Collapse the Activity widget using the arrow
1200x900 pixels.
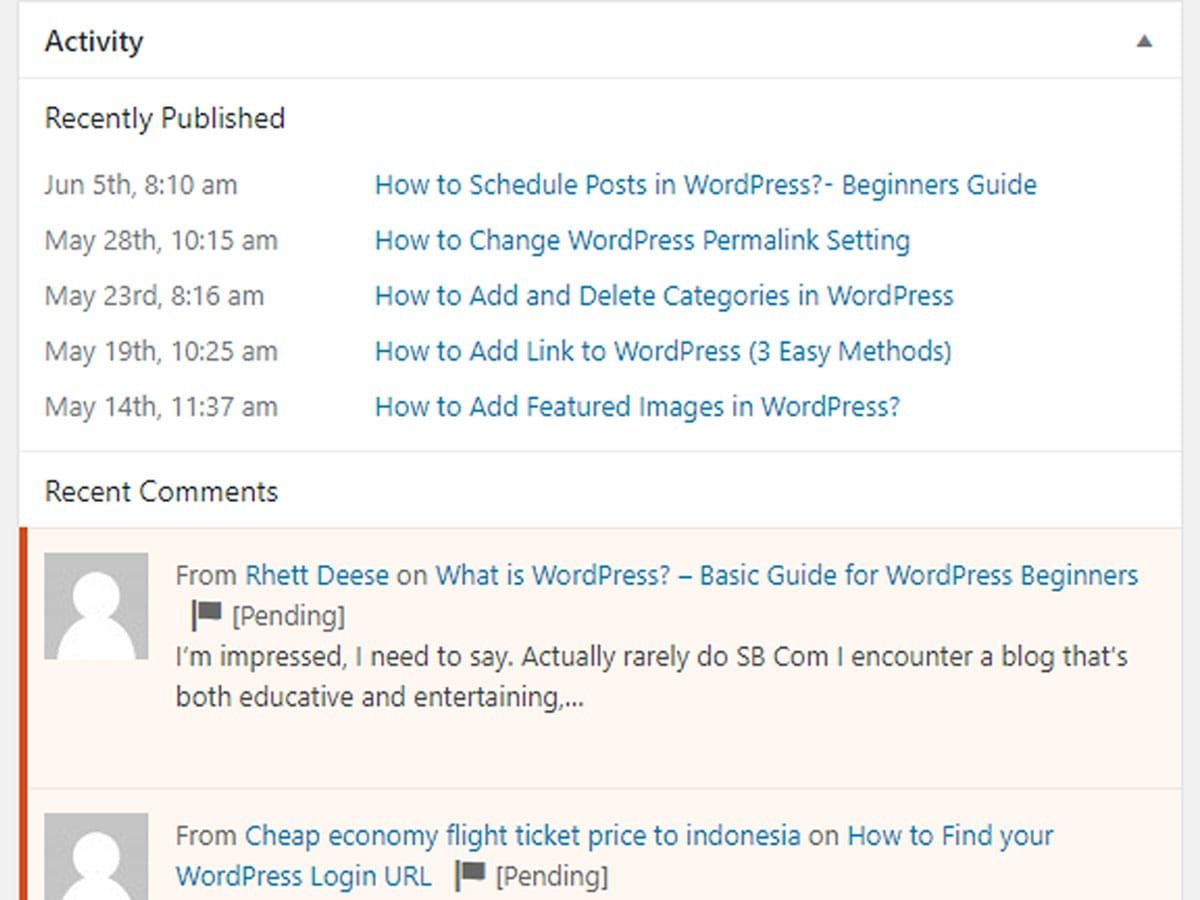tap(1145, 42)
